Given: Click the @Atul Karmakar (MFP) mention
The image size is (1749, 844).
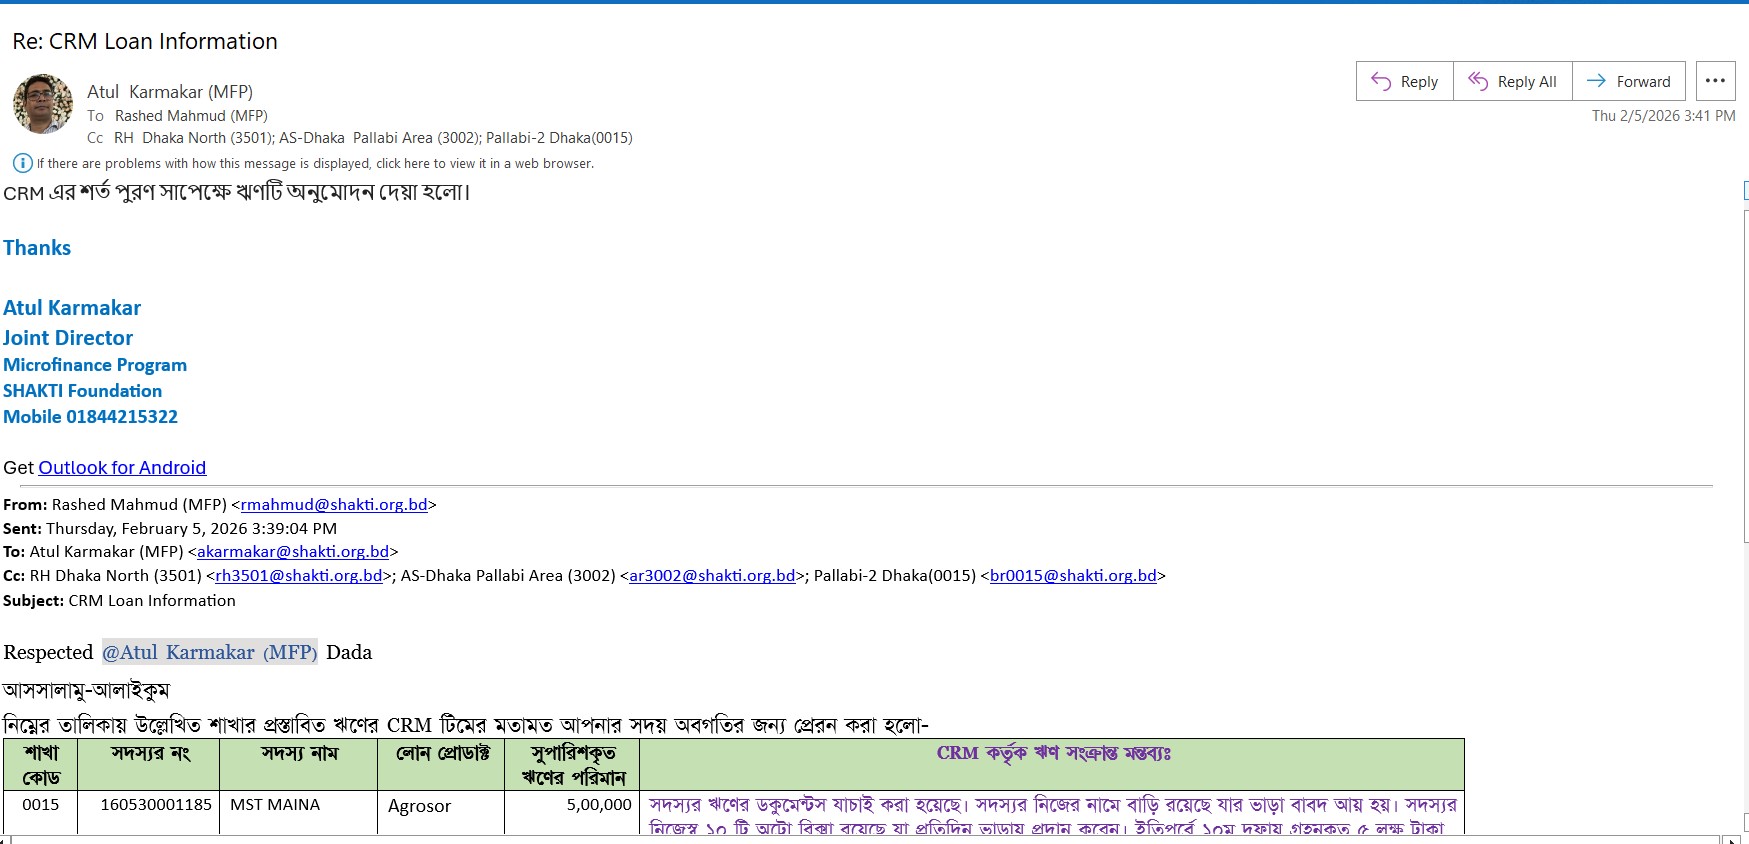Looking at the screenshot, I should 209,652.
